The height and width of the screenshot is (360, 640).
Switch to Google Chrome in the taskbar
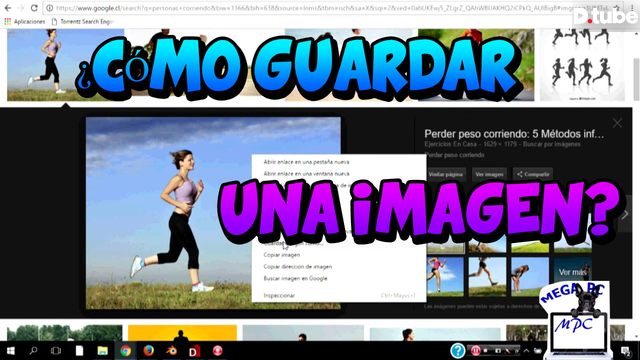tap(125, 351)
